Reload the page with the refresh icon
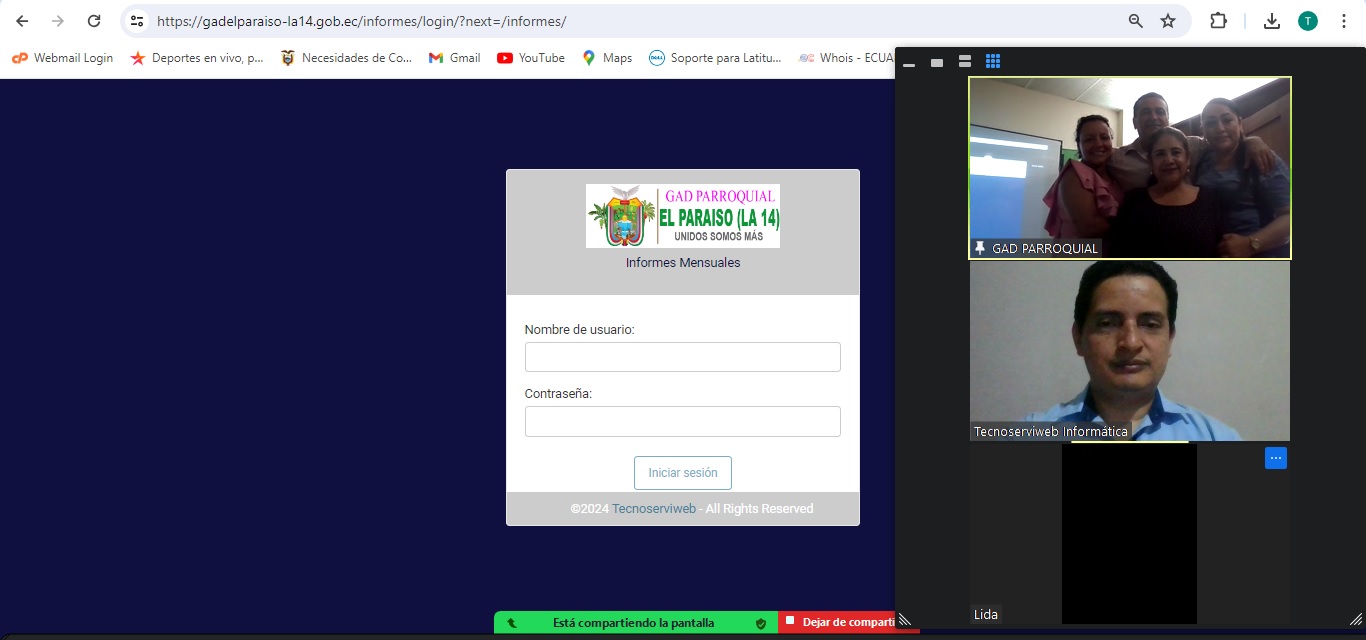This screenshot has height=640, width=1366. 94,21
